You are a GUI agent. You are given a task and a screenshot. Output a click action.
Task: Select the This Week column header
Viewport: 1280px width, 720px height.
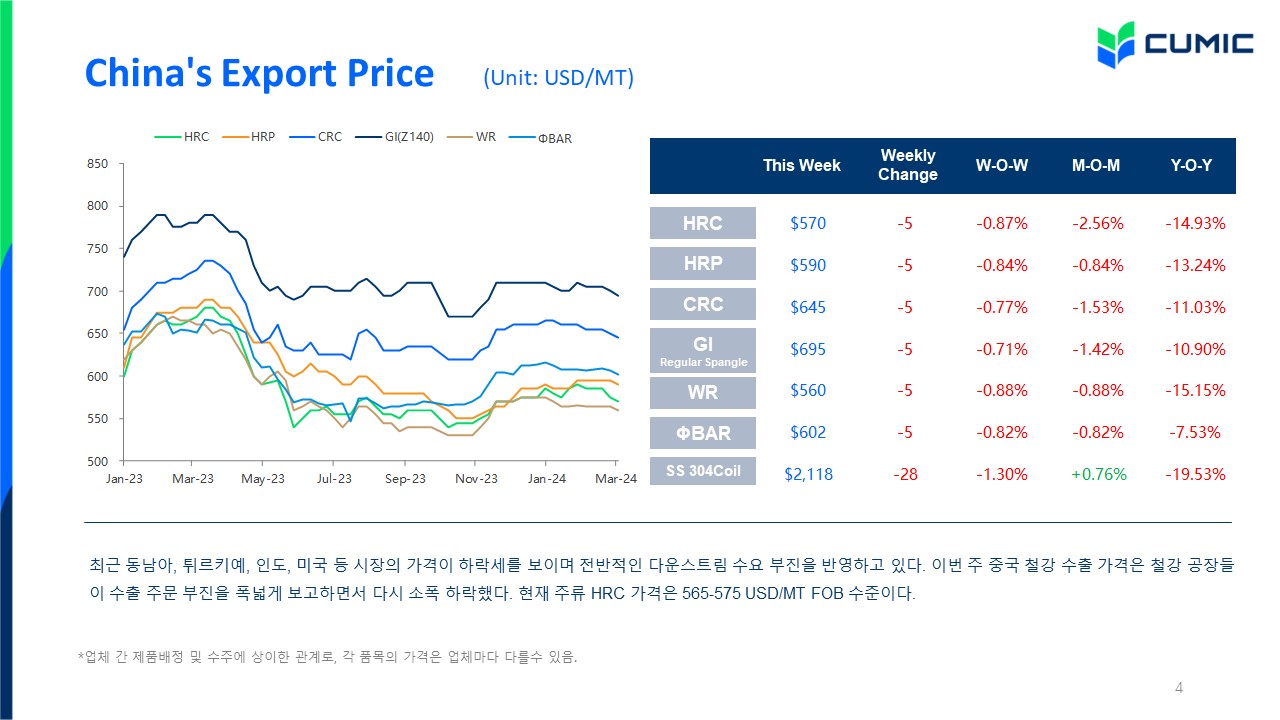pos(802,166)
